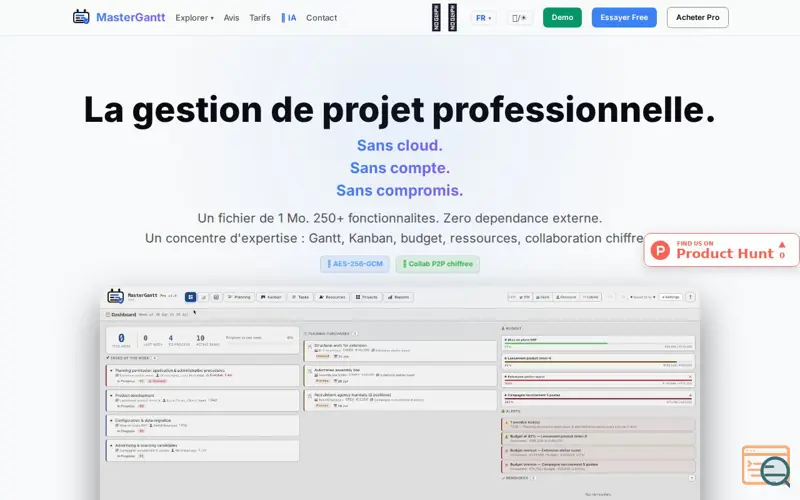Toggle the light/dark theme switch

519,18
